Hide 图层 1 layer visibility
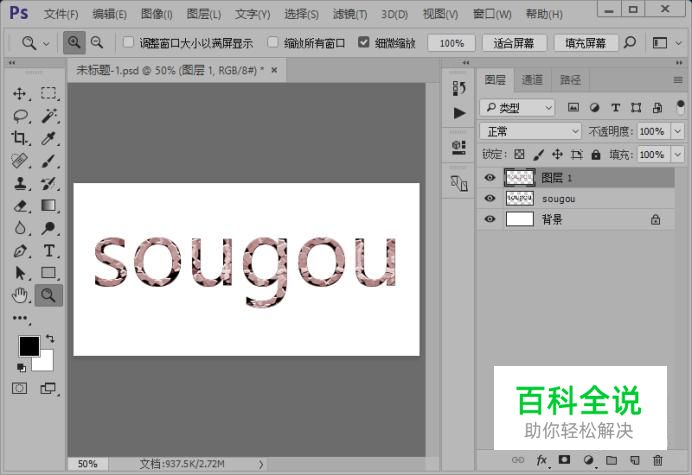This screenshot has width=692, height=475. coord(489,178)
